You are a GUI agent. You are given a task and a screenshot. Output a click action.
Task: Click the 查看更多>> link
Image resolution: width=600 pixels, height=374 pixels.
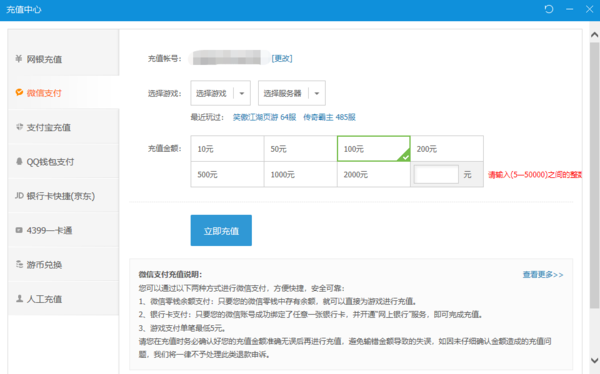click(543, 274)
